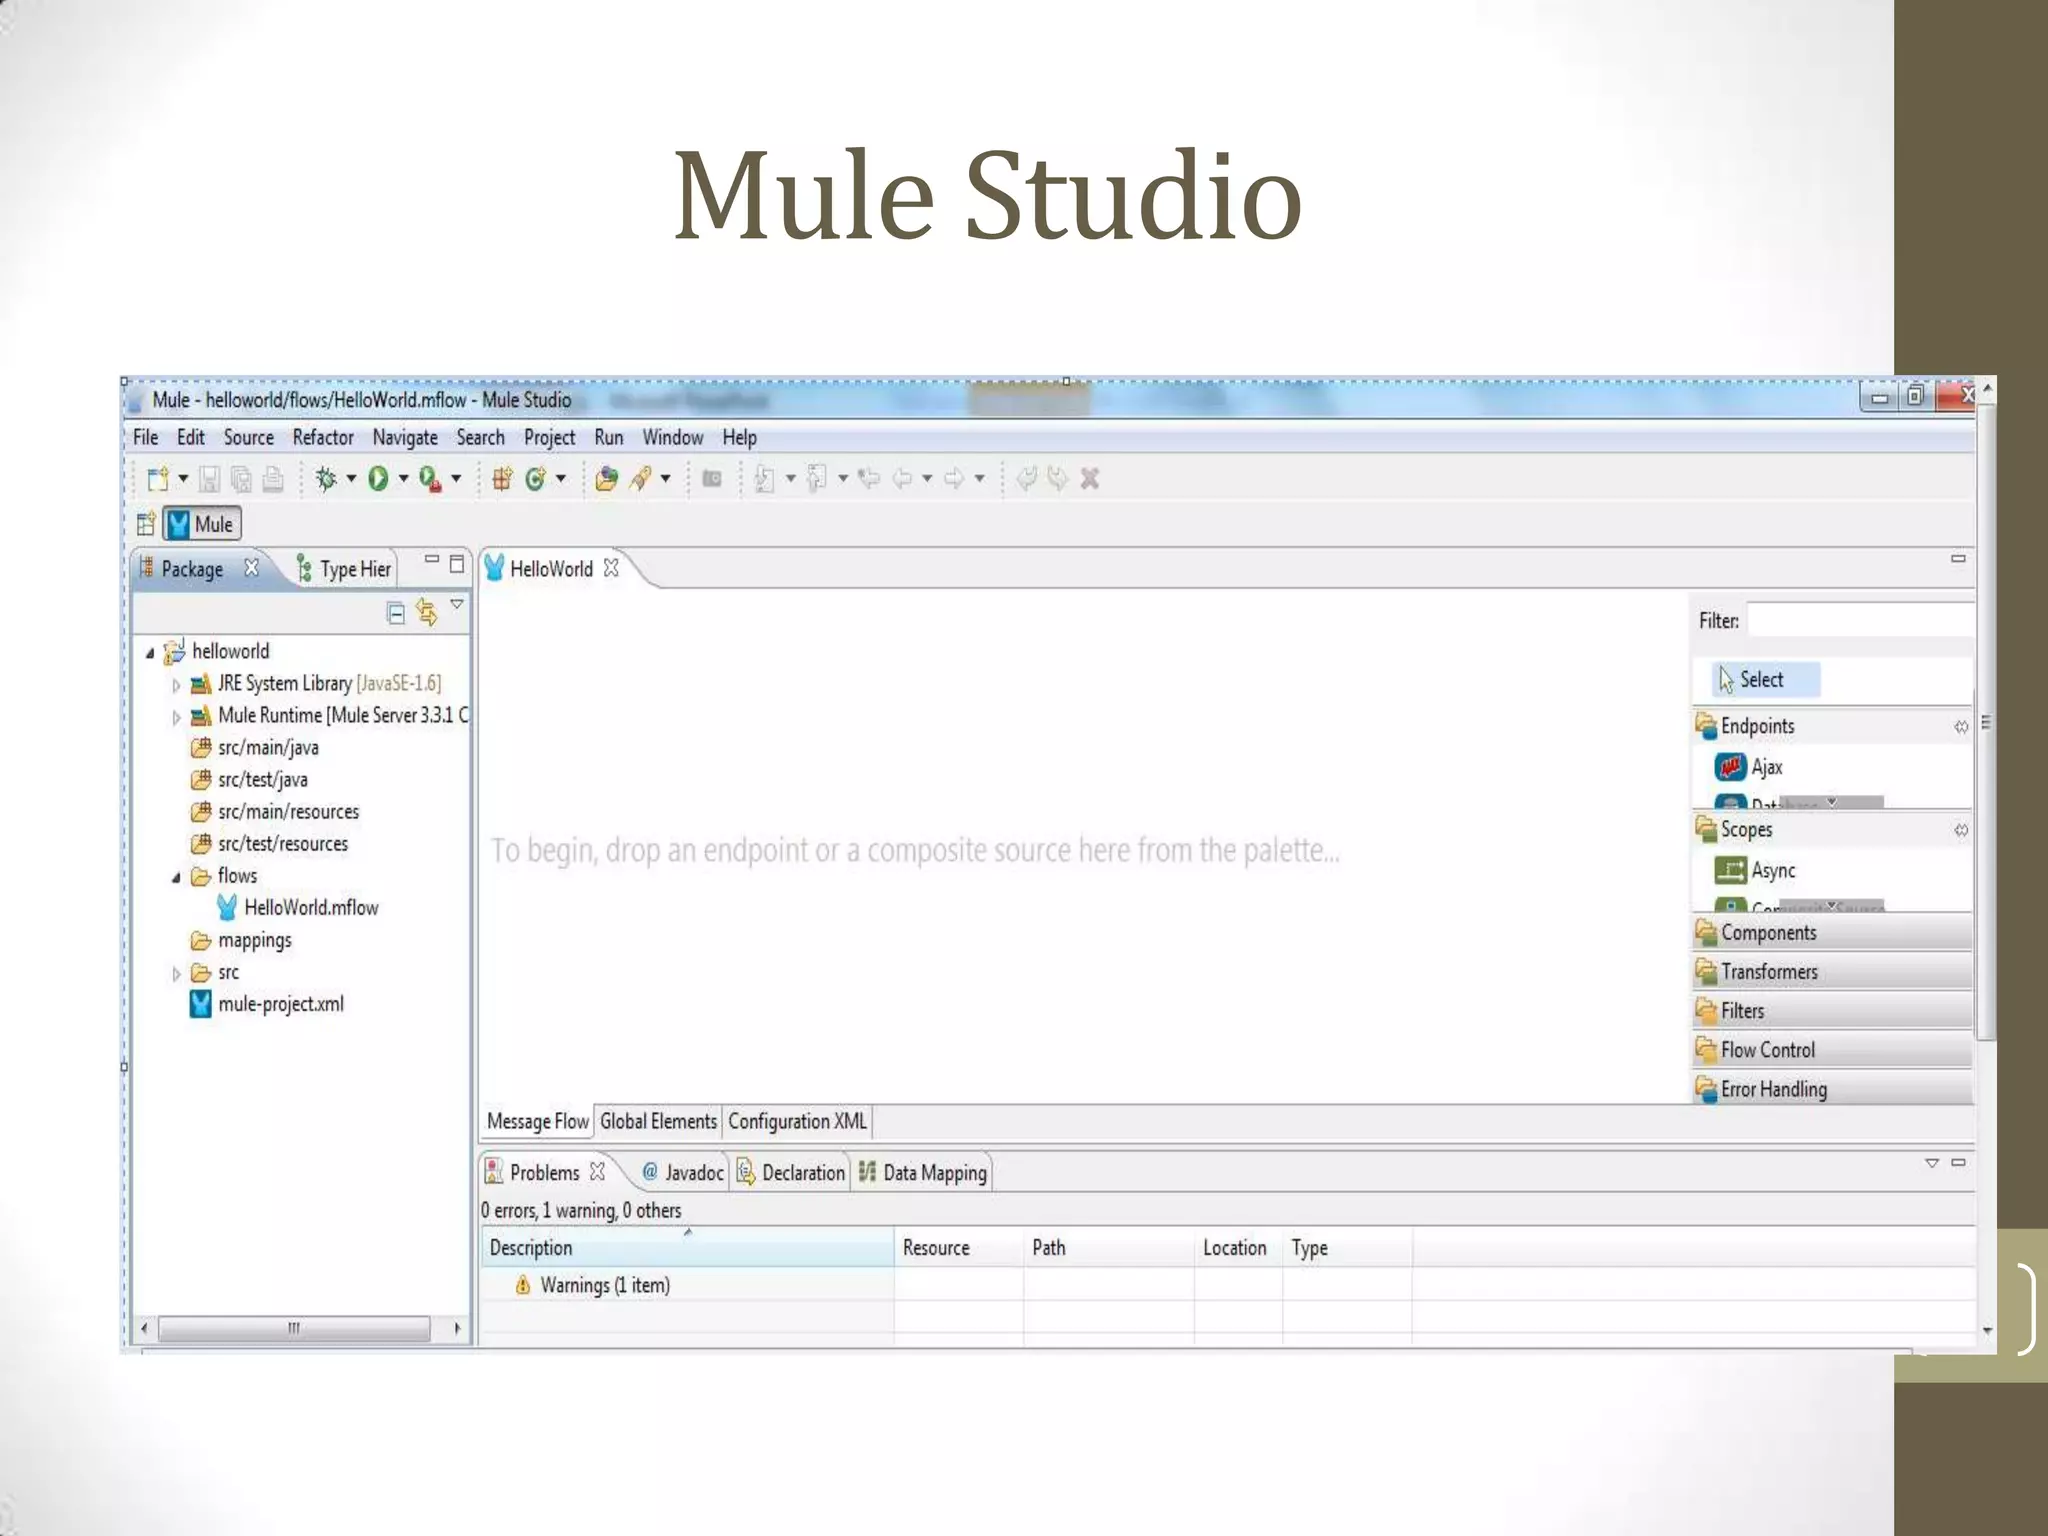This screenshot has height=1536, width=2048.
Task: Click the Last Edit Location icon
Action: 868,479
